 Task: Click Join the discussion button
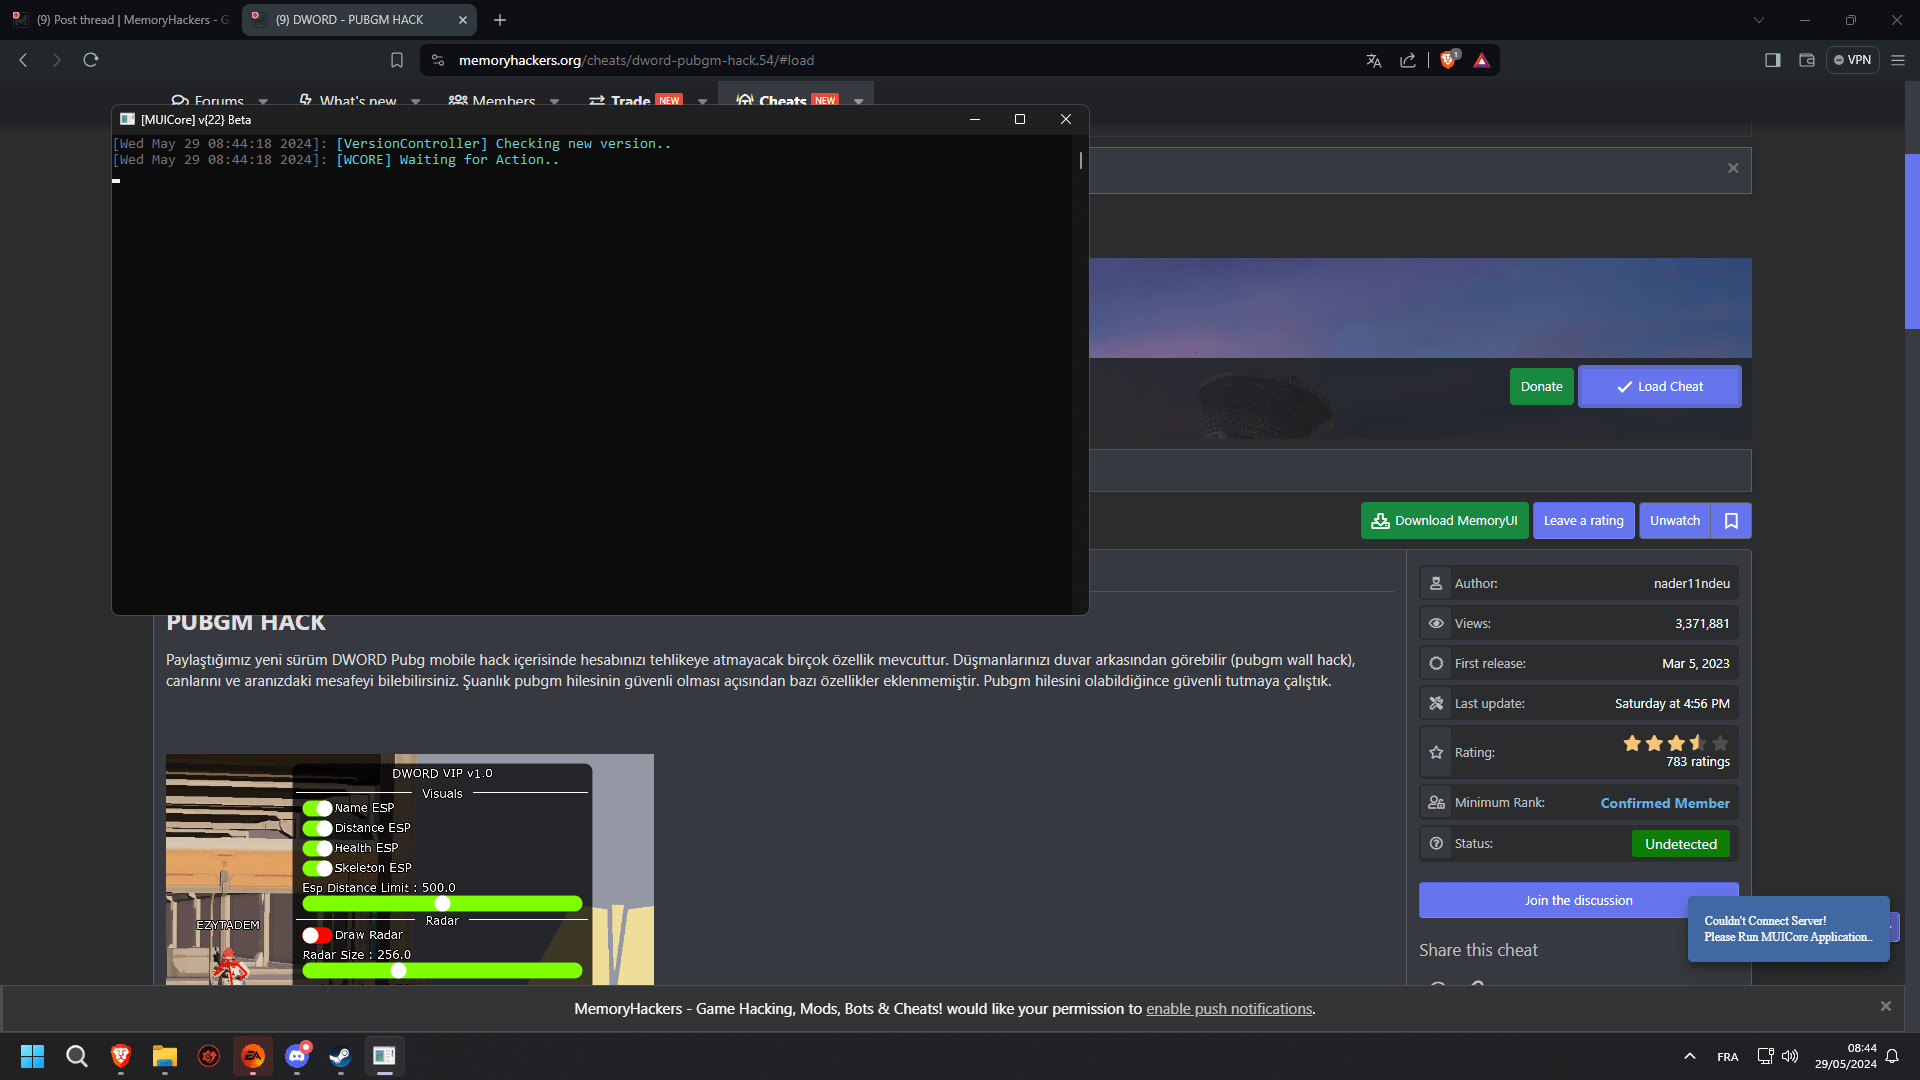click(x=1578, y=901)
